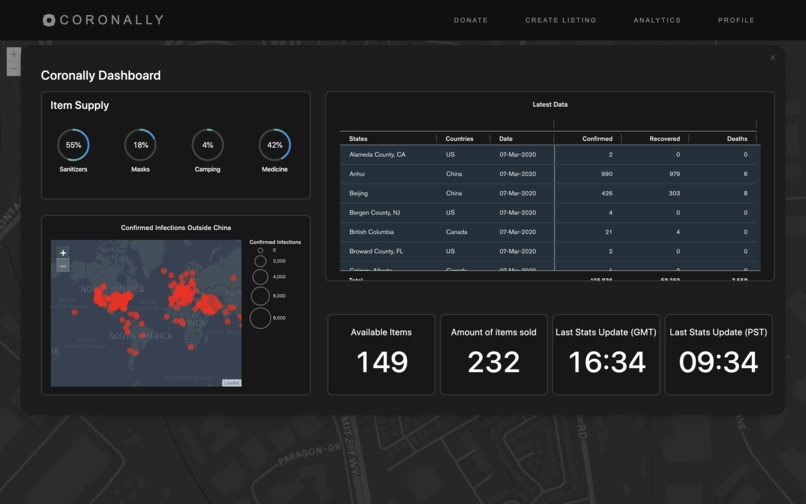Click the Coronally Dashboard heading
This screenshot has width=806, height=504.
pos(101,76)
